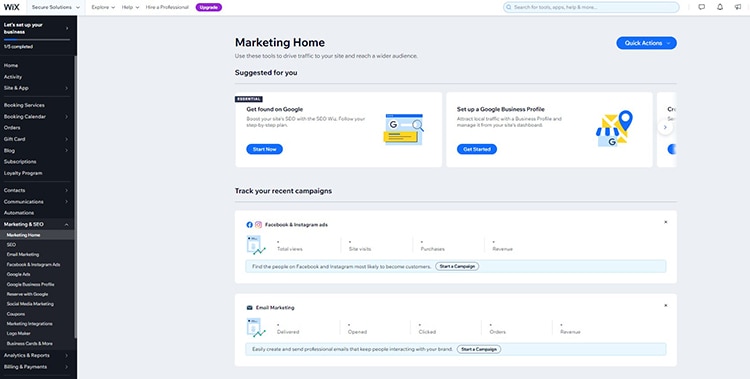750x379 pixels.
Task: Open the Help dropdown menu
Action: point(130,8)
